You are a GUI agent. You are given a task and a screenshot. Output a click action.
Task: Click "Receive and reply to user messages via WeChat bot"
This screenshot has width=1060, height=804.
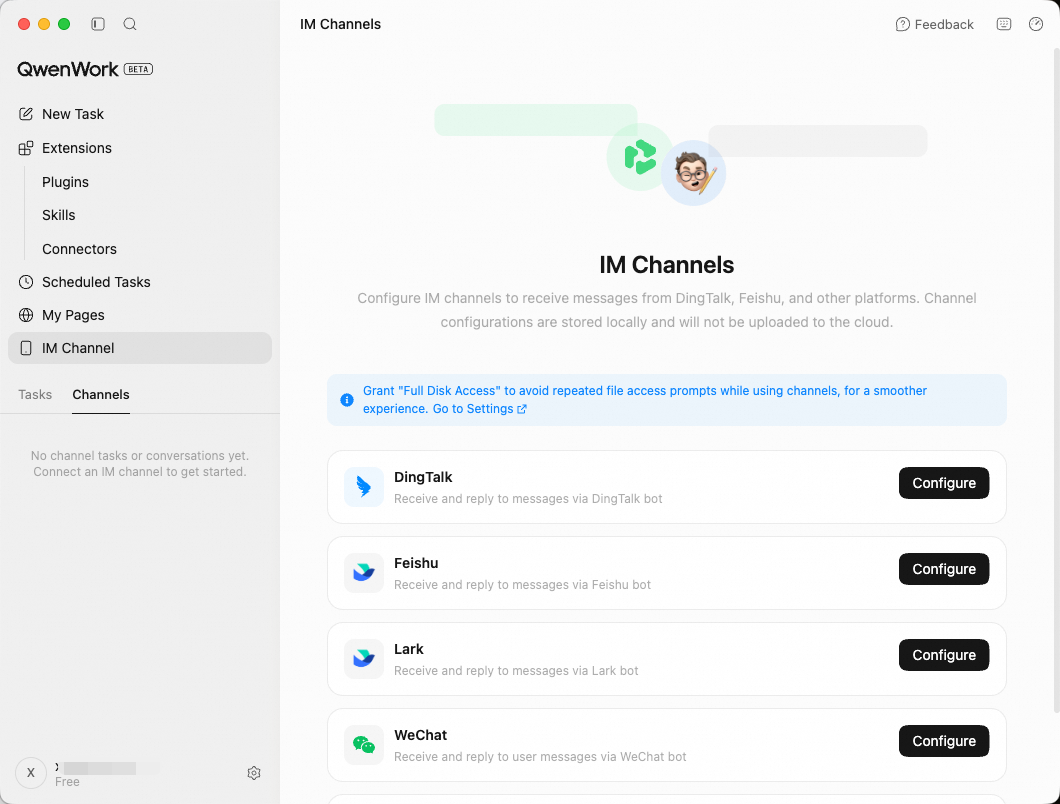(x=540, y=757)
